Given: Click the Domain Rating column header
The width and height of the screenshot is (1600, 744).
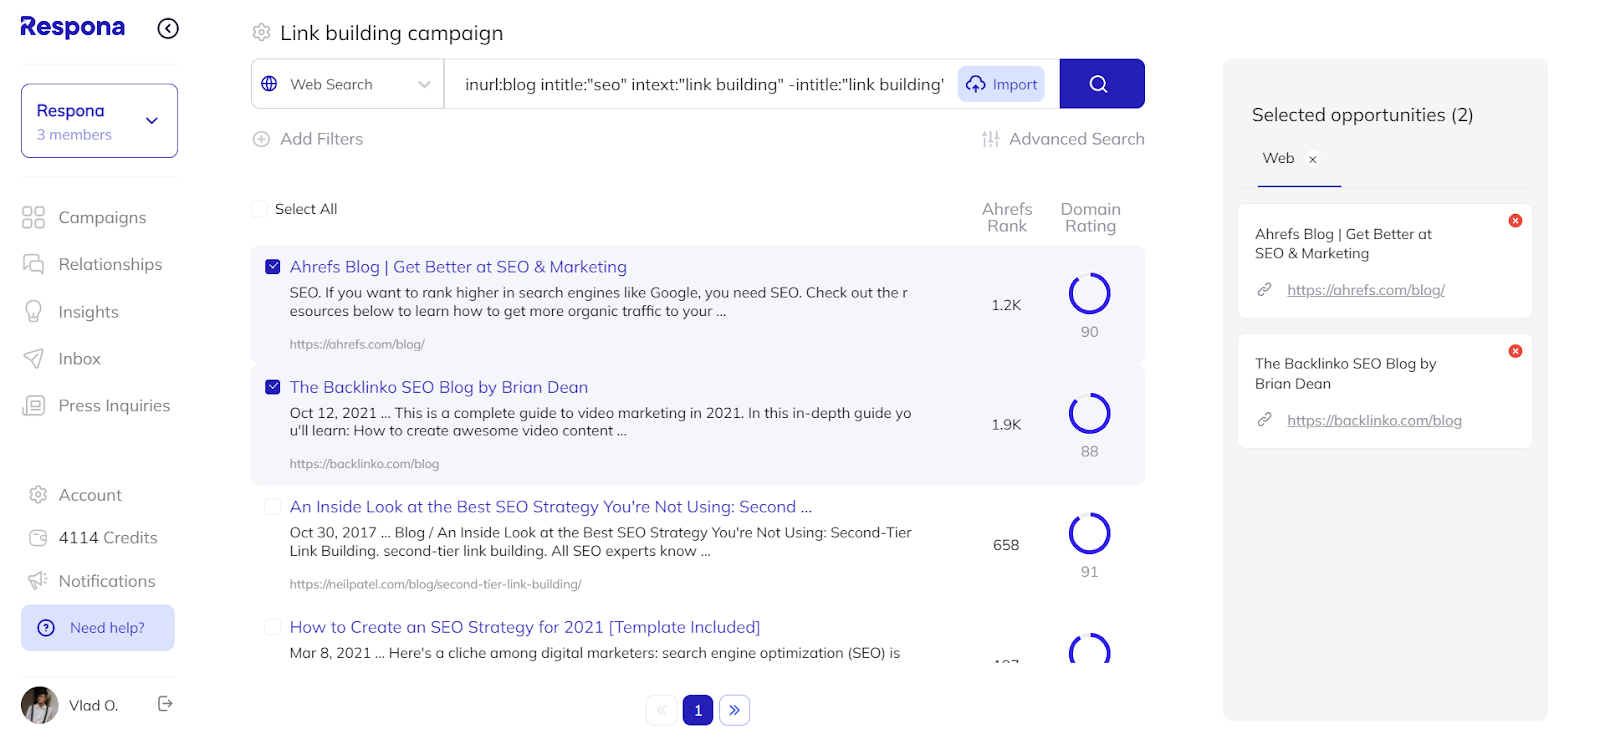Looking at the screenshot, I should (1090, 217).
